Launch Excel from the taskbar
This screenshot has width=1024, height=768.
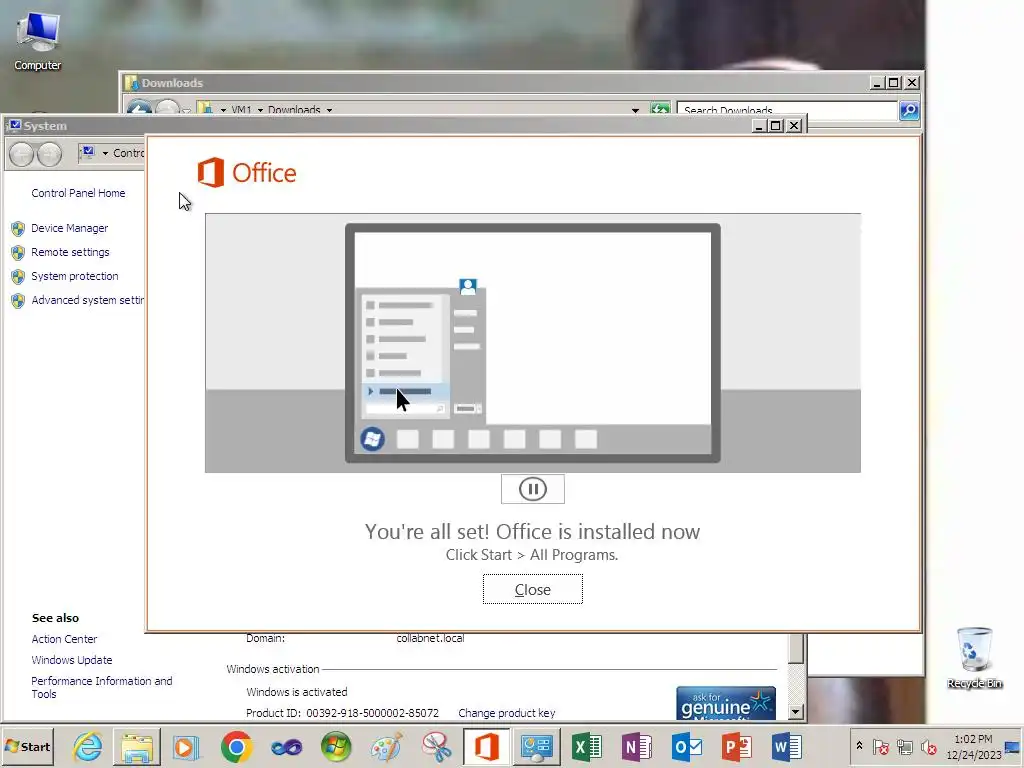[586, 746]
